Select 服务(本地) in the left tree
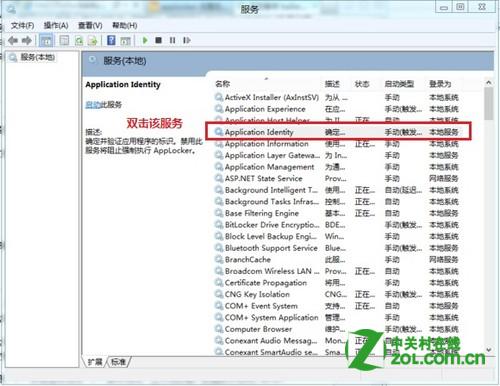The height and width of the screenshot is (386, 500). pyautogui.click(x=37, y=57)
